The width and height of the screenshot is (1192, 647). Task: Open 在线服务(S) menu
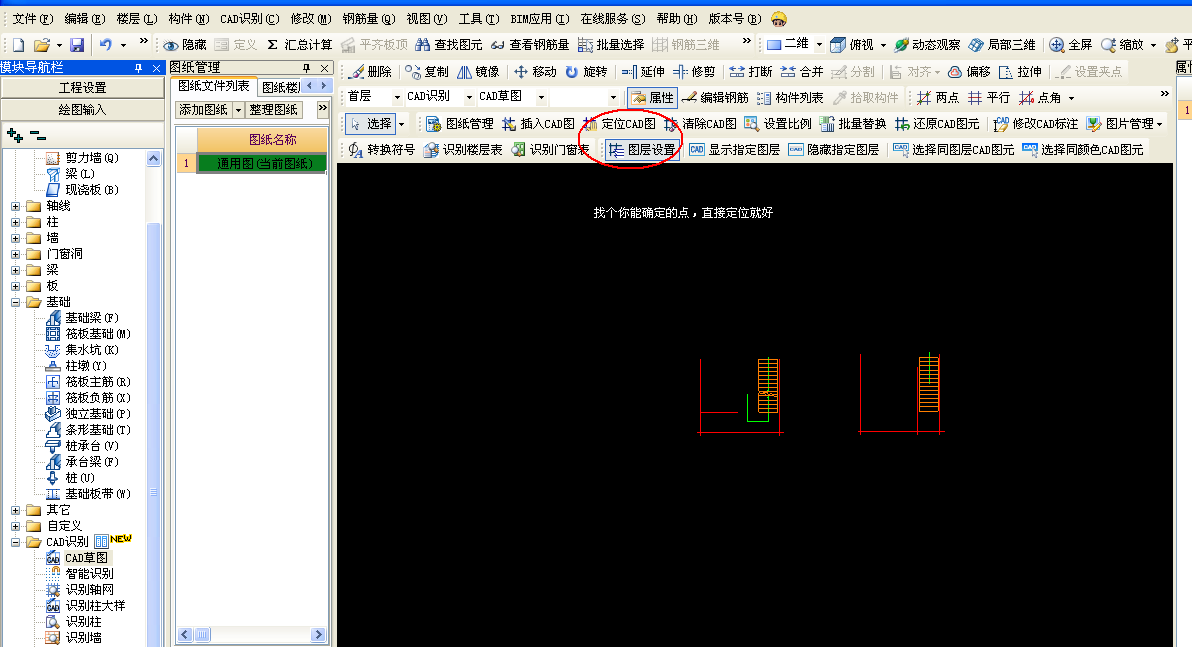[613, 18]
